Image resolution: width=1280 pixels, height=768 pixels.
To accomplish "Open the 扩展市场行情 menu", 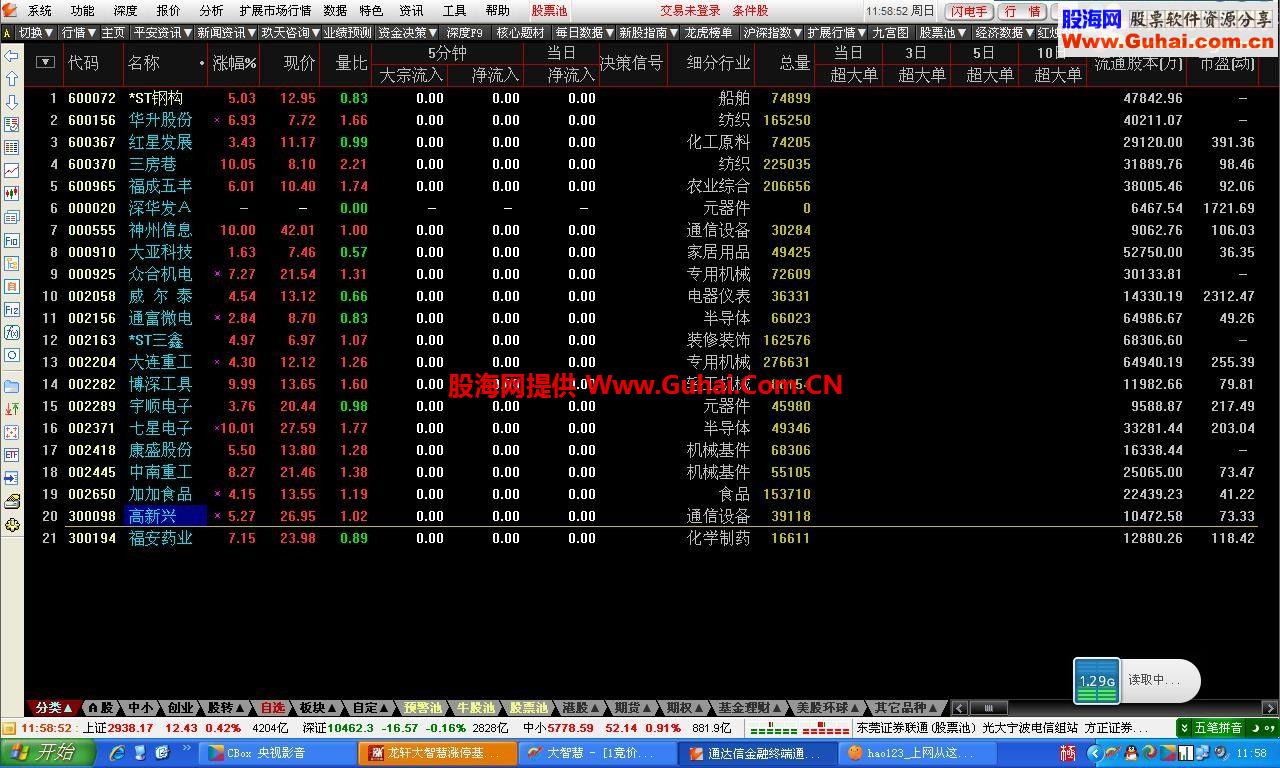I will [275, 11].
